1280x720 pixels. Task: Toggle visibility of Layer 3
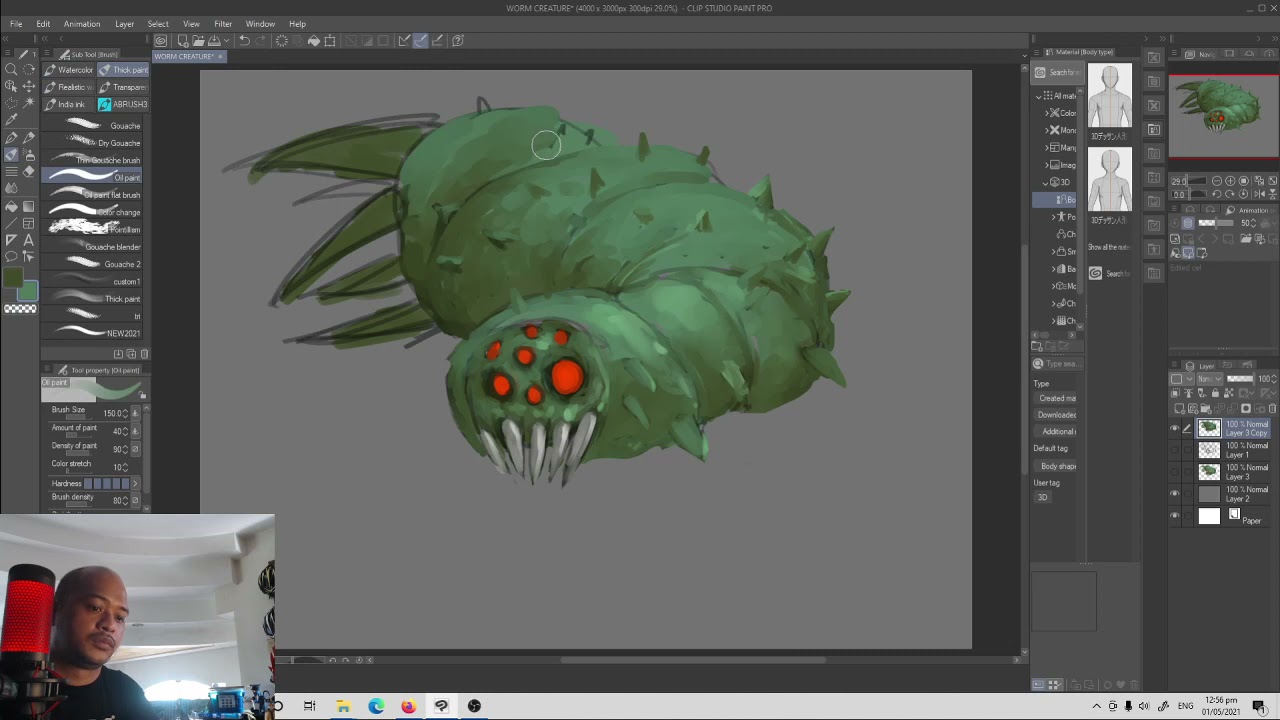pos(1174,471)
